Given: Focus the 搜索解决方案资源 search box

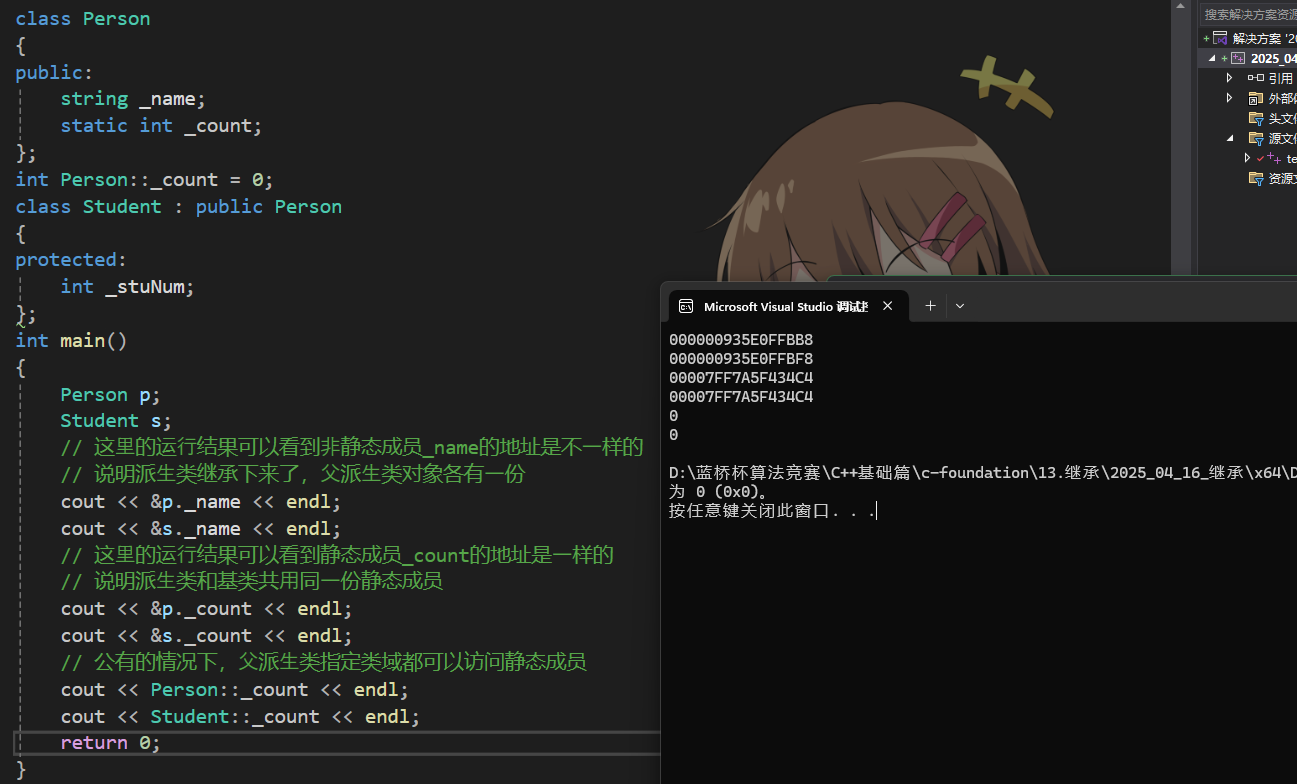Looking at the screenshot, I should click(1249, 14).
